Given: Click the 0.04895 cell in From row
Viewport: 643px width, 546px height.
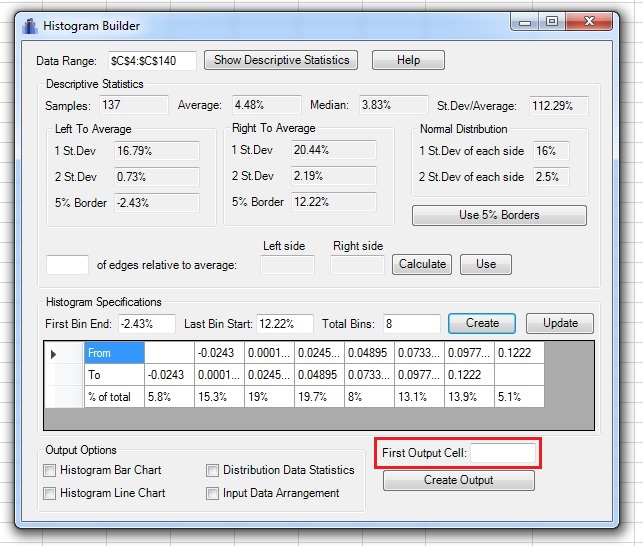Looking at the screenshot, I should point(369,353).
